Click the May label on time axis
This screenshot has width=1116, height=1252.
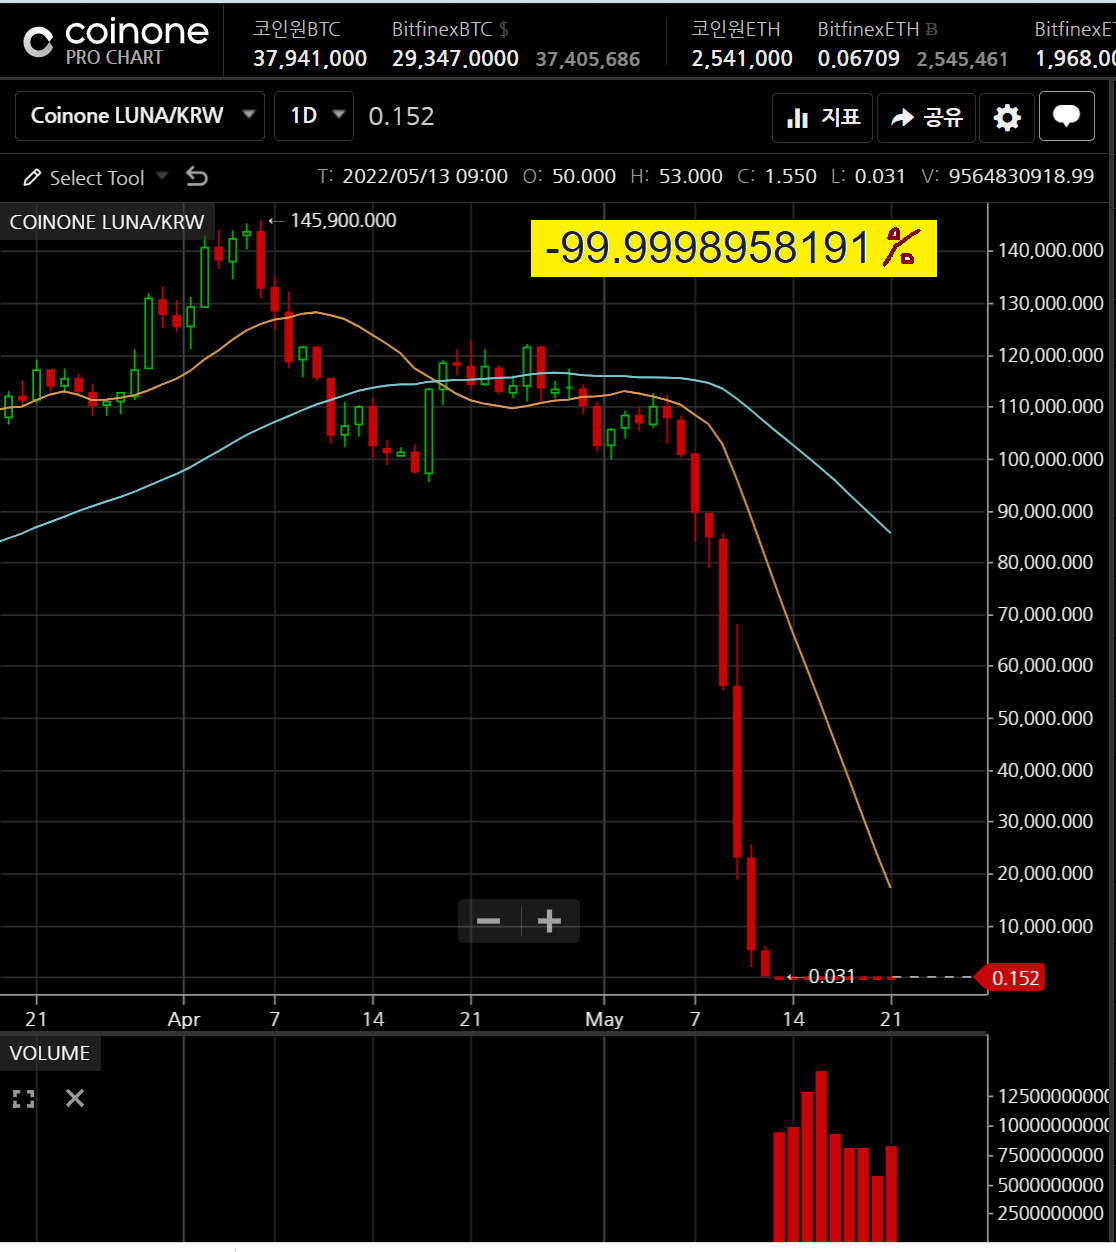coord(604,1019)
